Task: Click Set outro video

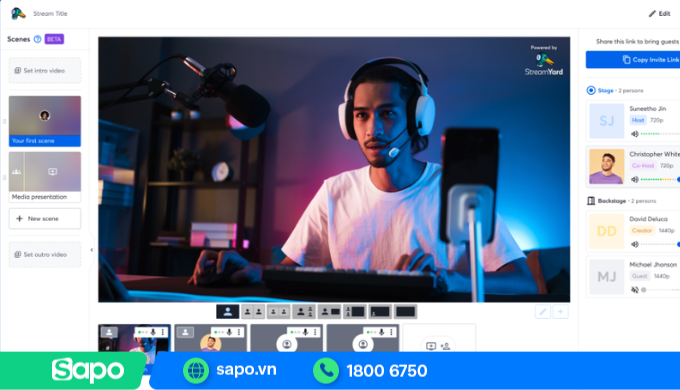Action: click(x=45, y=254)
